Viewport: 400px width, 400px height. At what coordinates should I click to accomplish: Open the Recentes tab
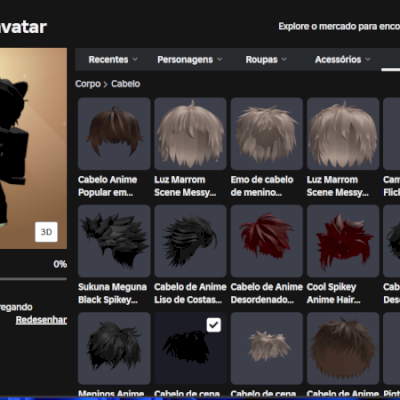[x=108, y=60]
